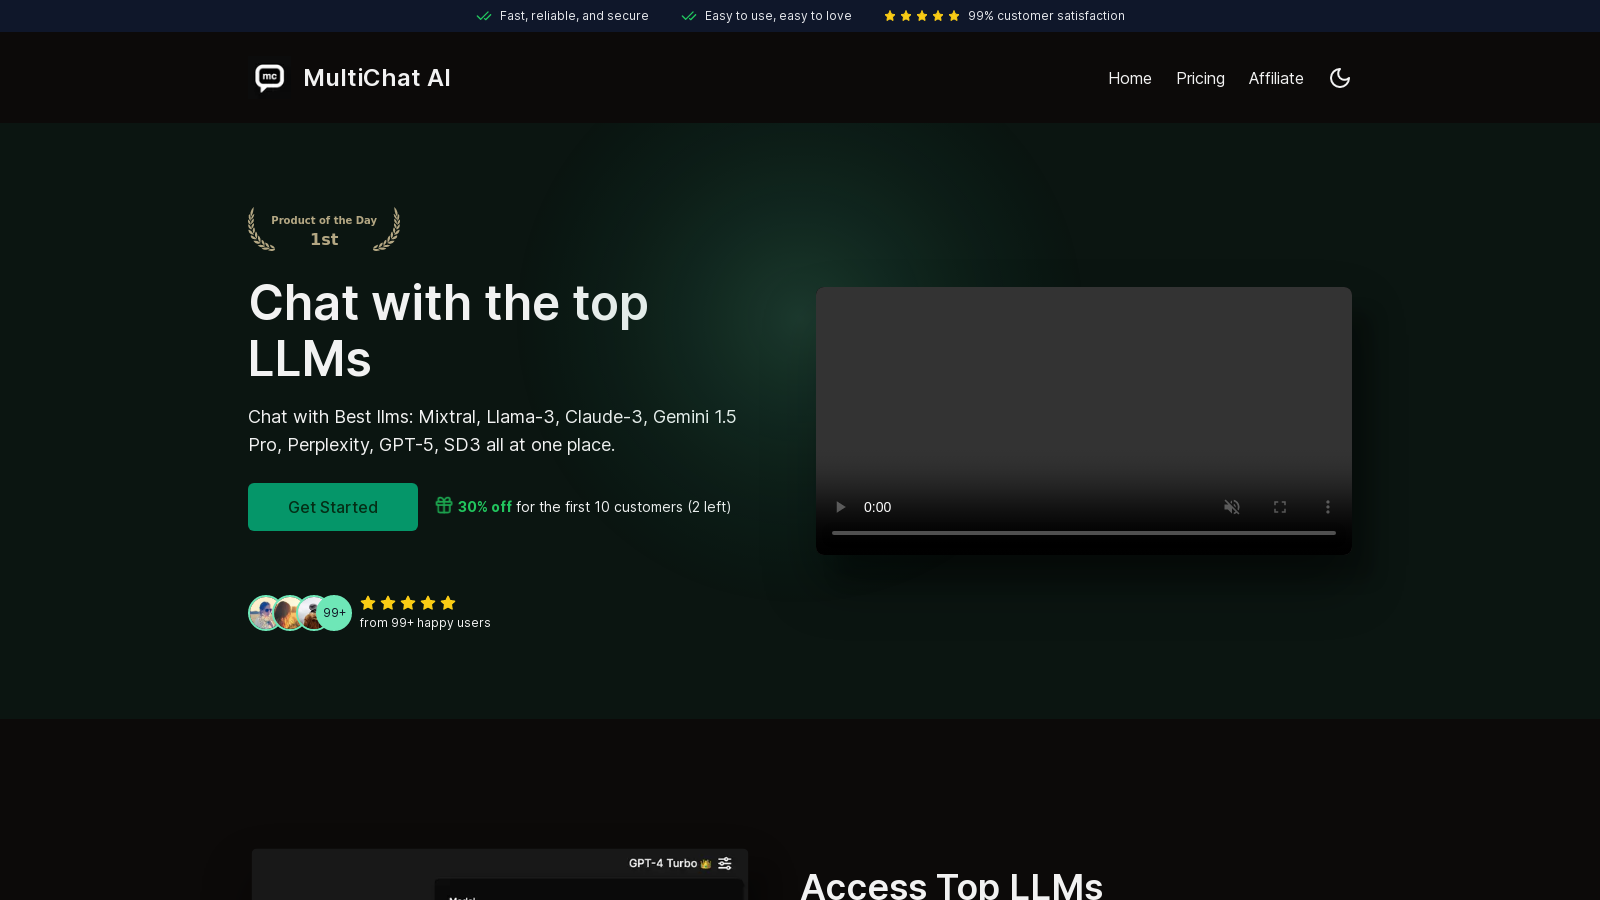Viewport: 1600px width, 900px height.
Task: Enter fullscreen on the video player
Action: pyautogui.click(x=1280, y=507)
